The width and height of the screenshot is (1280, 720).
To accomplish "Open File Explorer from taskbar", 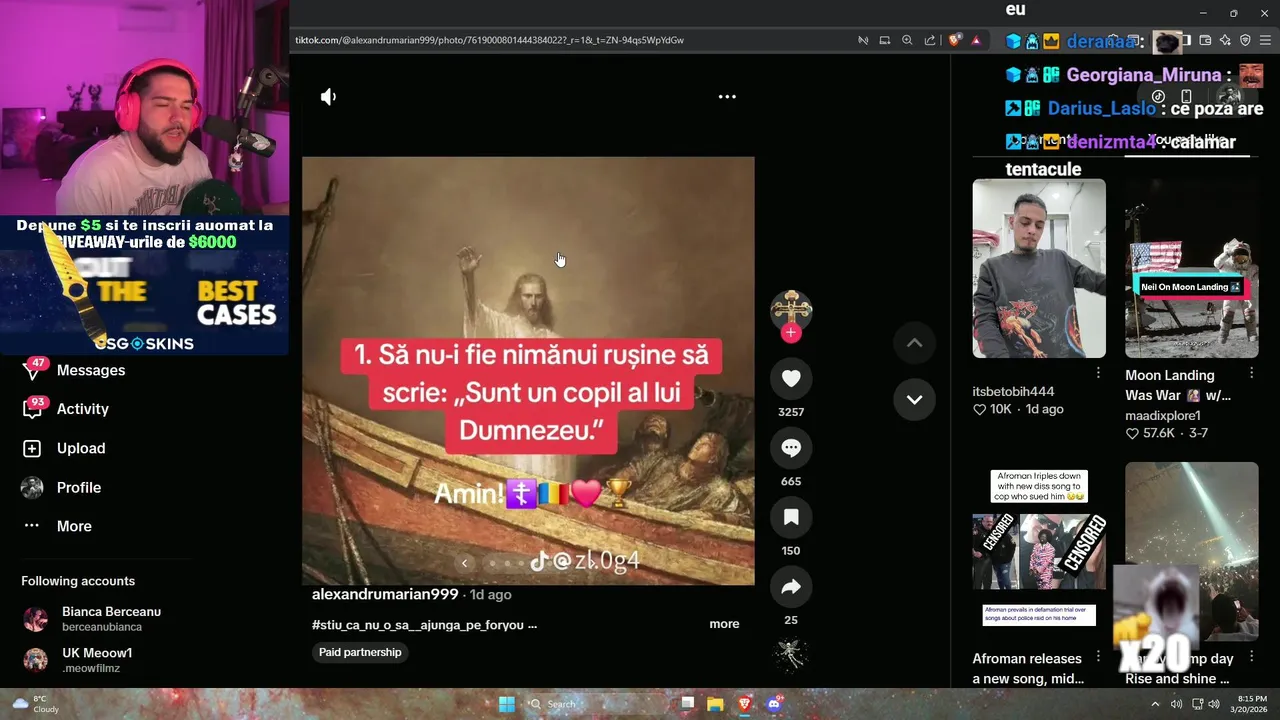I will click(715, 704).
